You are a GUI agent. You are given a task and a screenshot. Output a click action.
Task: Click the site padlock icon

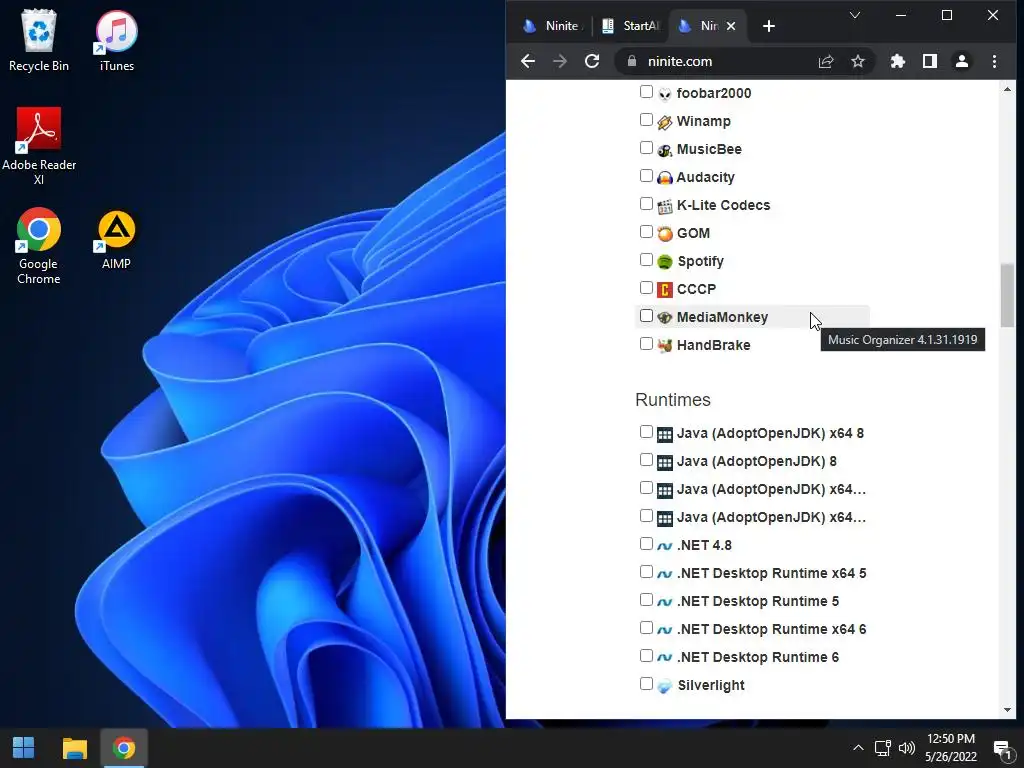632,61
